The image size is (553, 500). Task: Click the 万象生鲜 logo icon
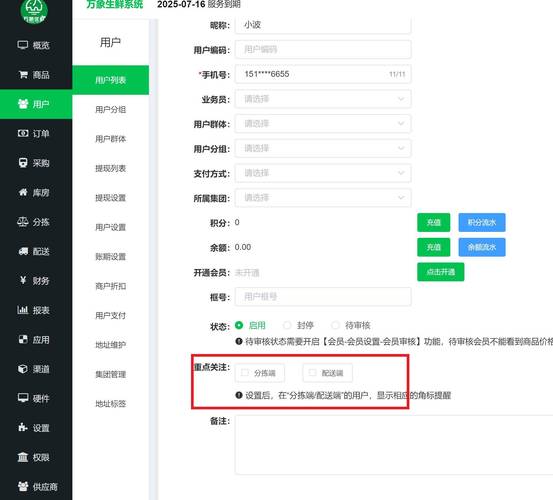34,11
